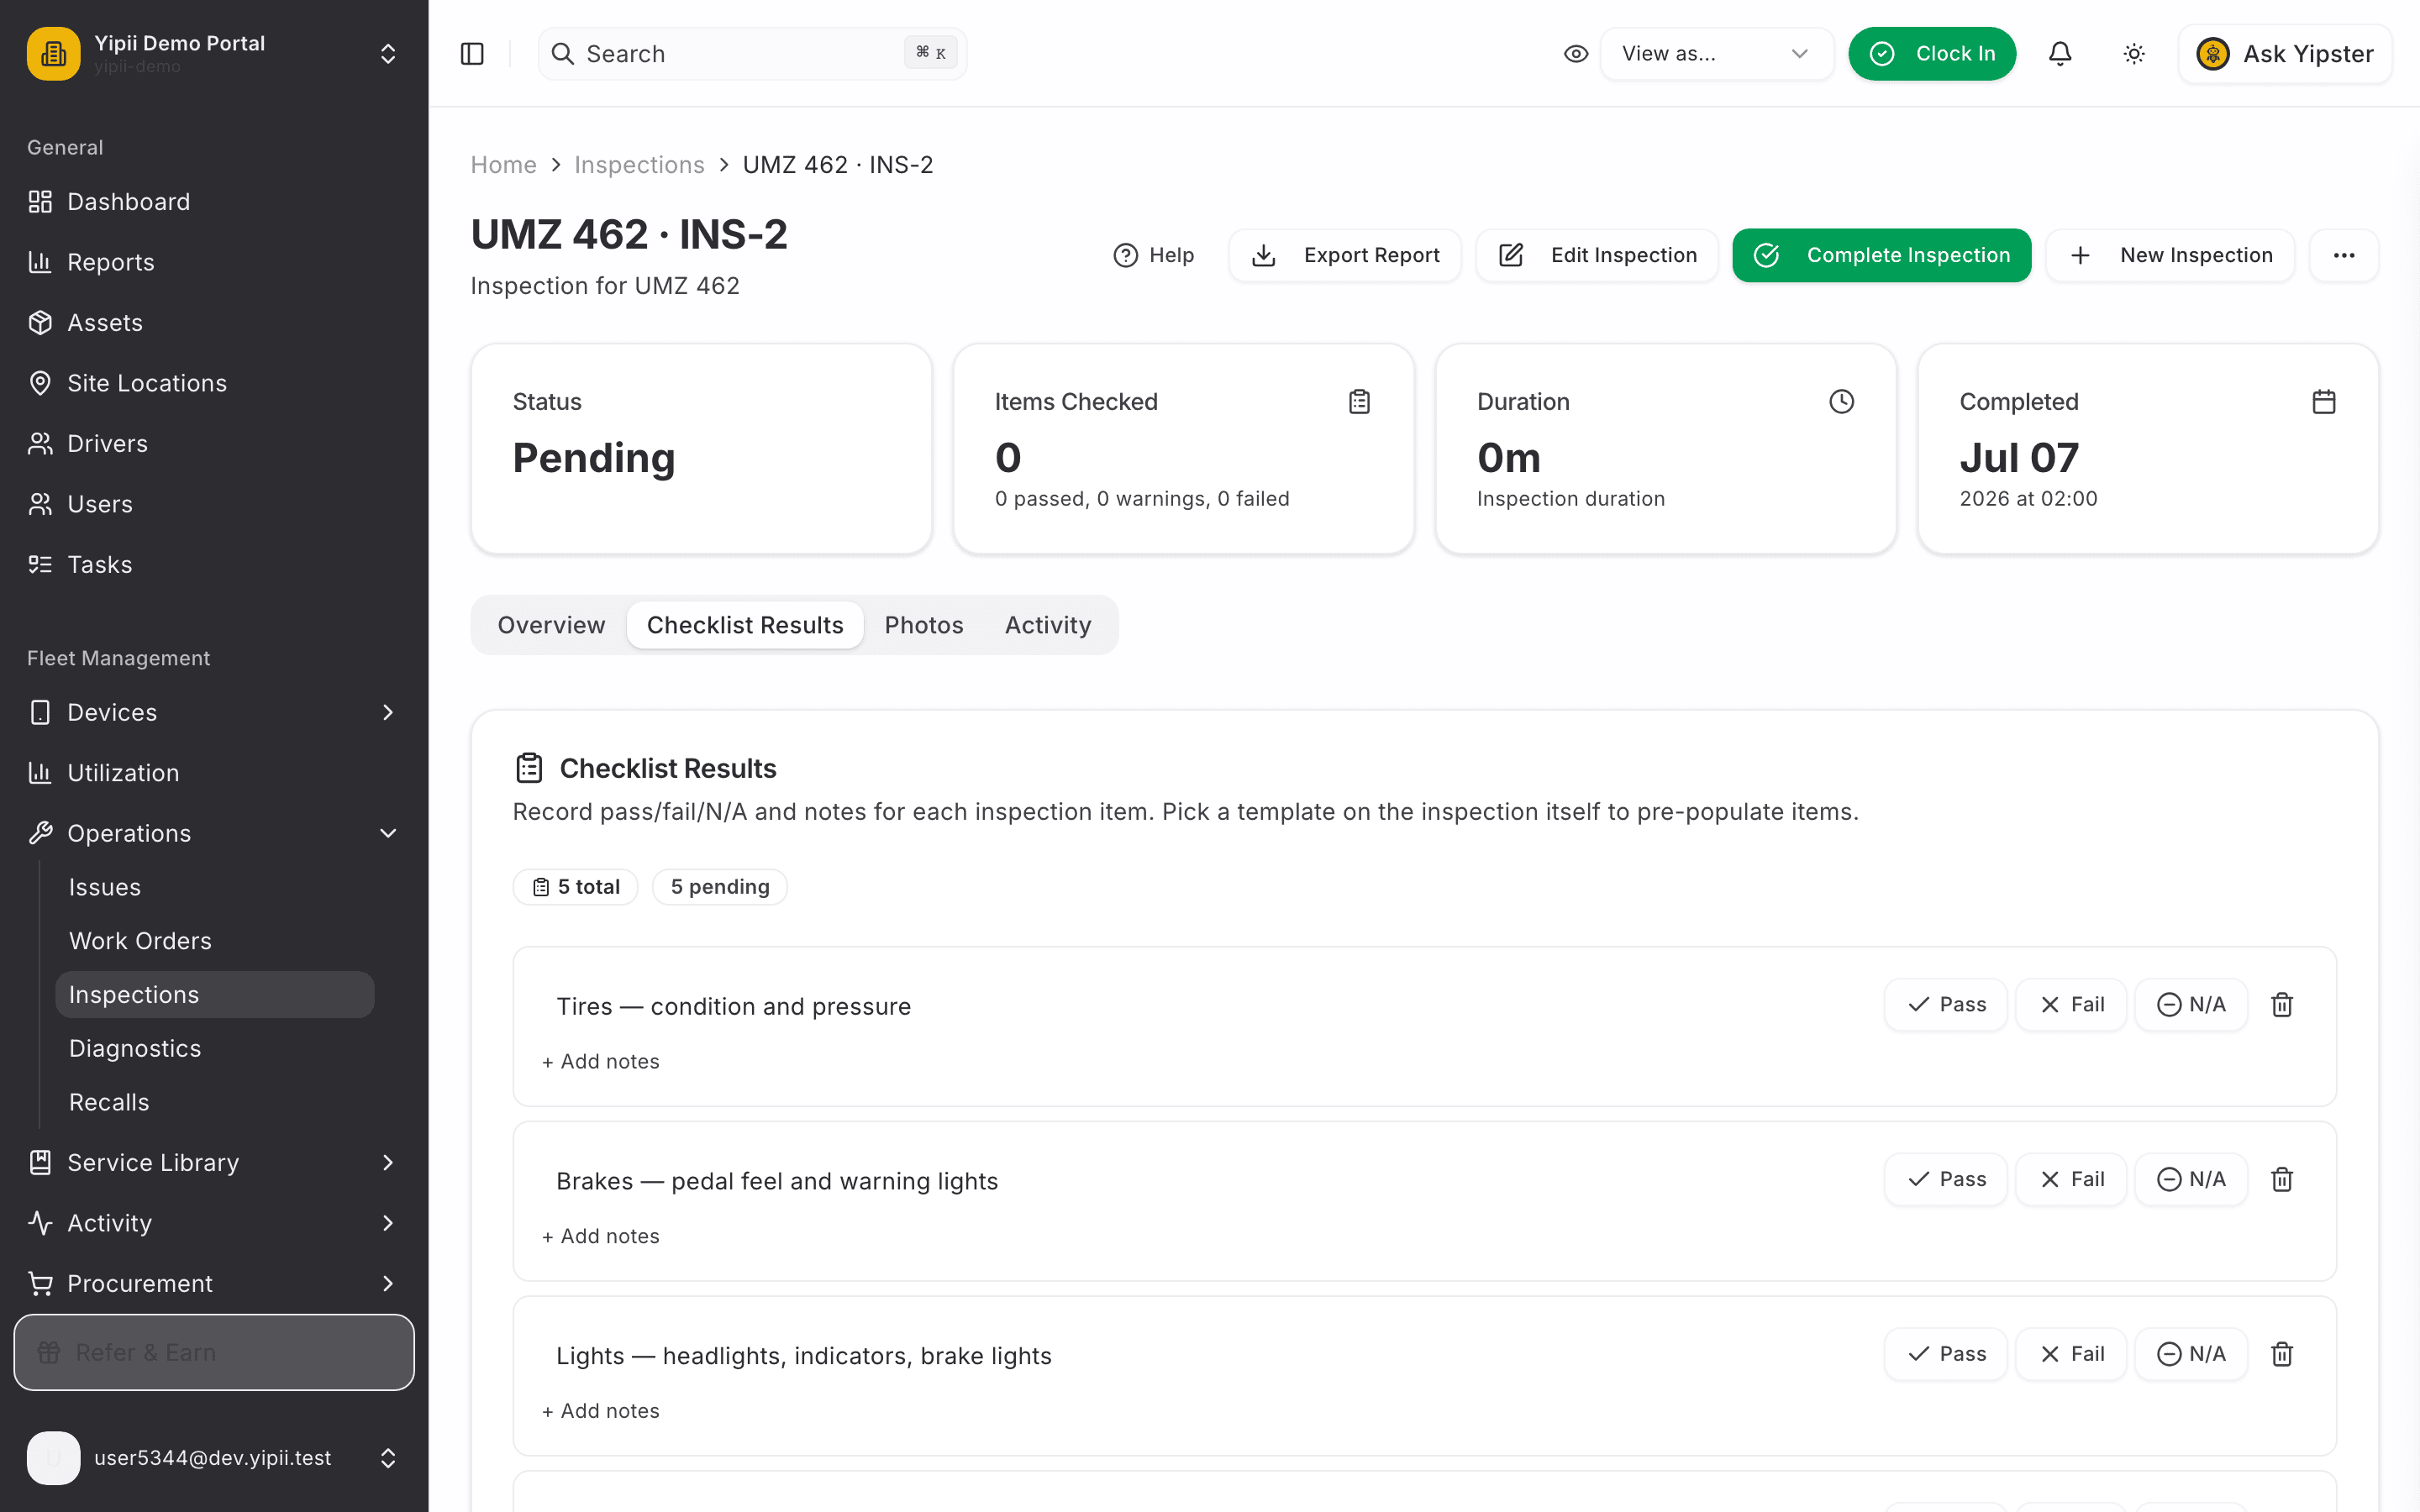Open Dashboard from the sidebar

[x=214, y=202]
